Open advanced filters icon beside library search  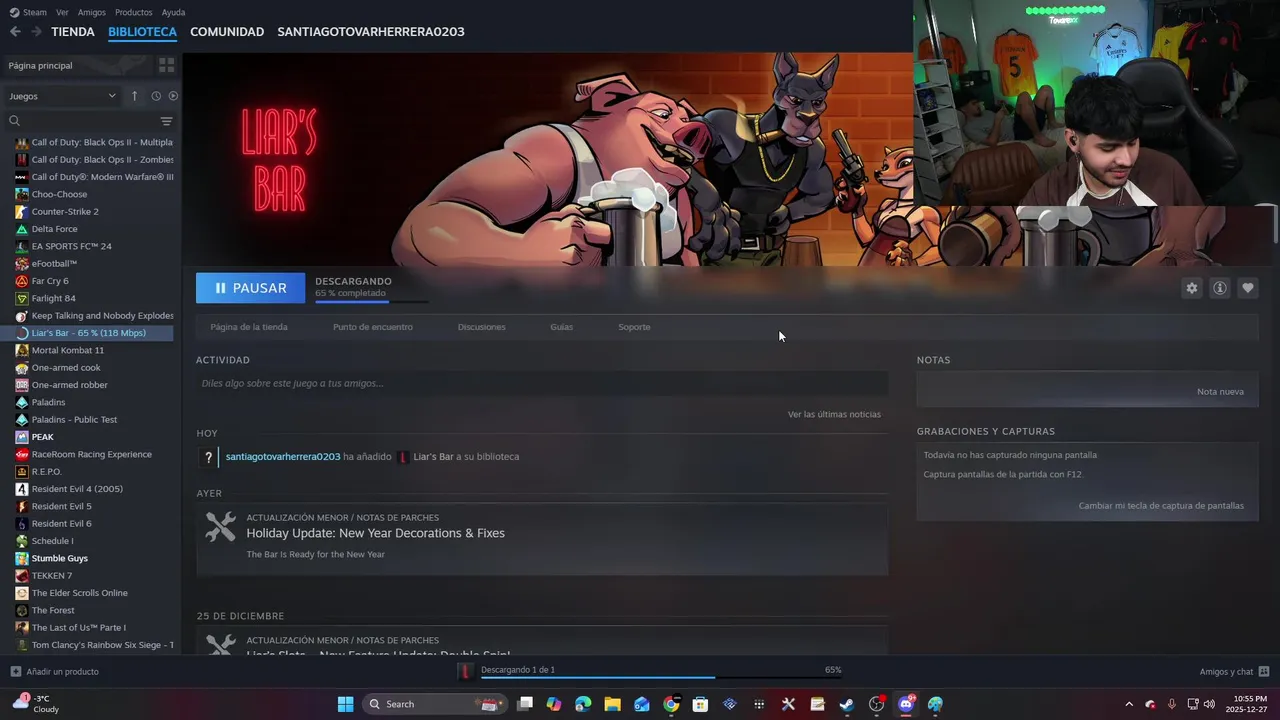coord(166,121)
